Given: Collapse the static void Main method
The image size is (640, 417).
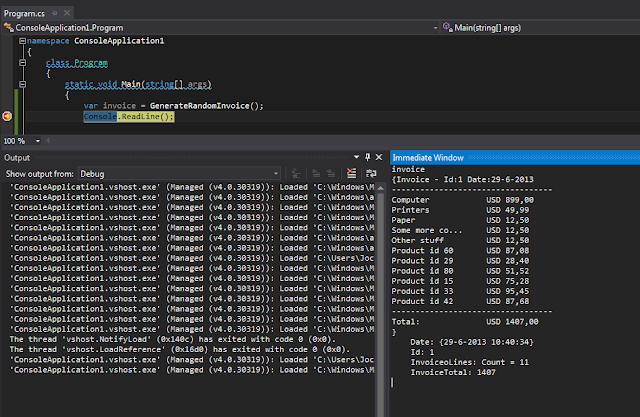Looking at the screenshot, I should [22, 84].
